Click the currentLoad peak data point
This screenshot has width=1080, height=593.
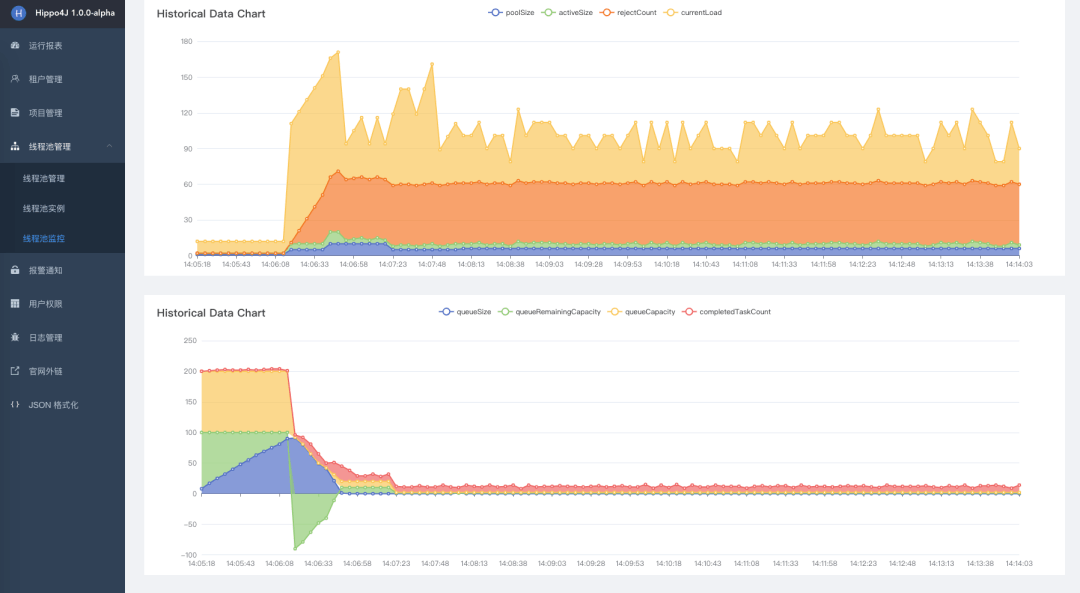pyautogui.click(x=338, y=52)
